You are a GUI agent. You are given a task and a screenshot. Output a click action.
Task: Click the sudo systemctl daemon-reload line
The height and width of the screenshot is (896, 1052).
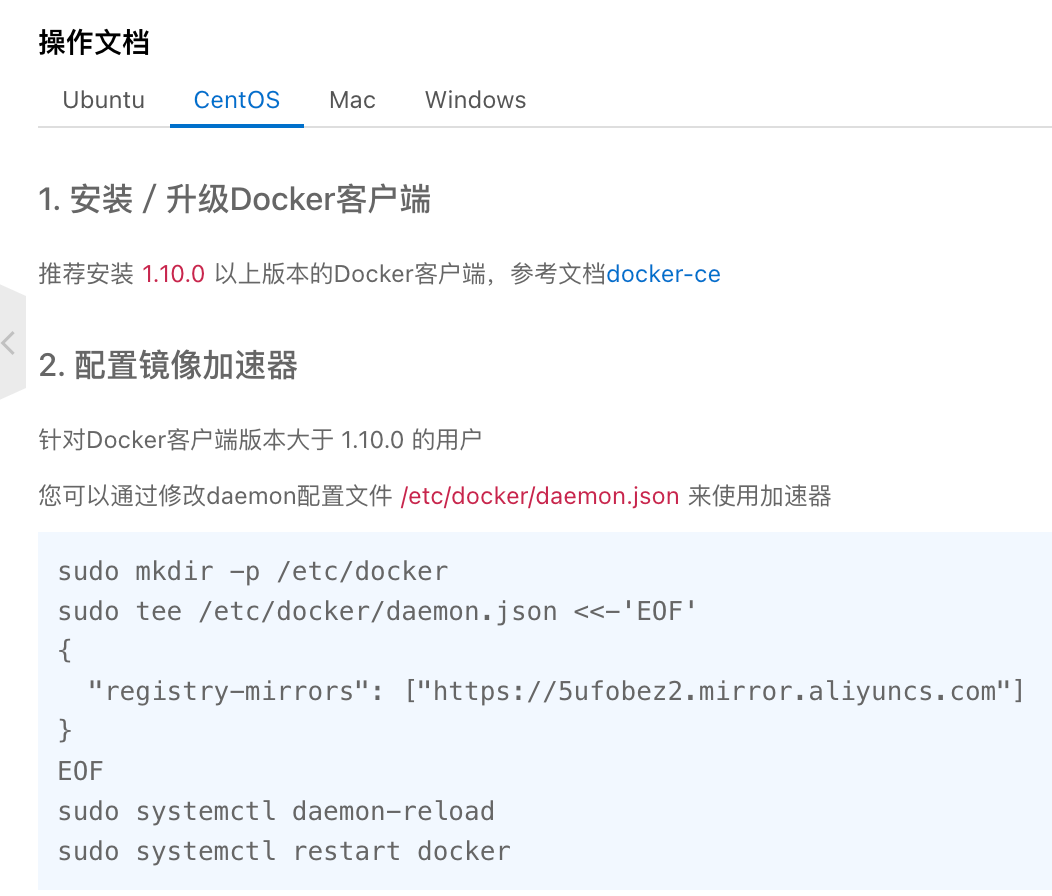pos(276,811)
